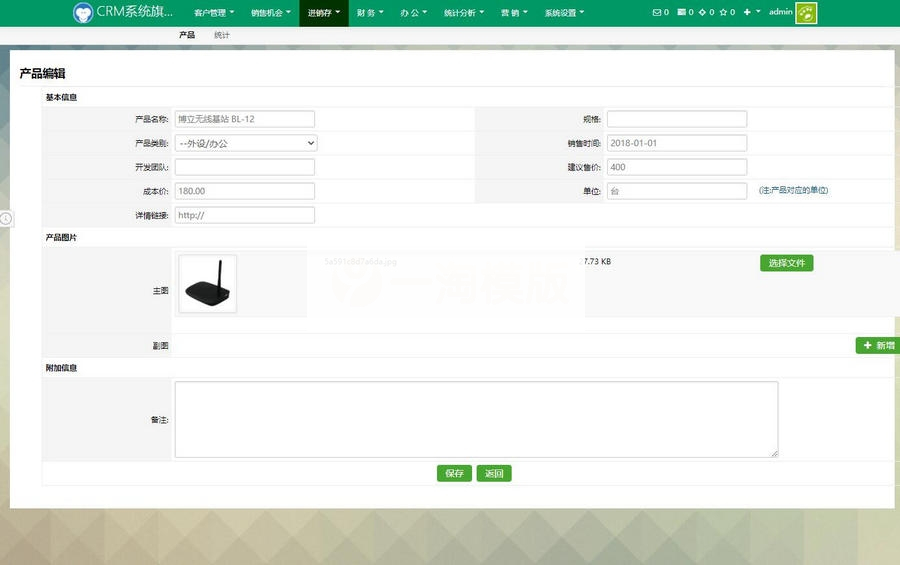This screenshot has width=900, height=565.
Task: Click the CRM system logo icon
Action: pos(83,13)
